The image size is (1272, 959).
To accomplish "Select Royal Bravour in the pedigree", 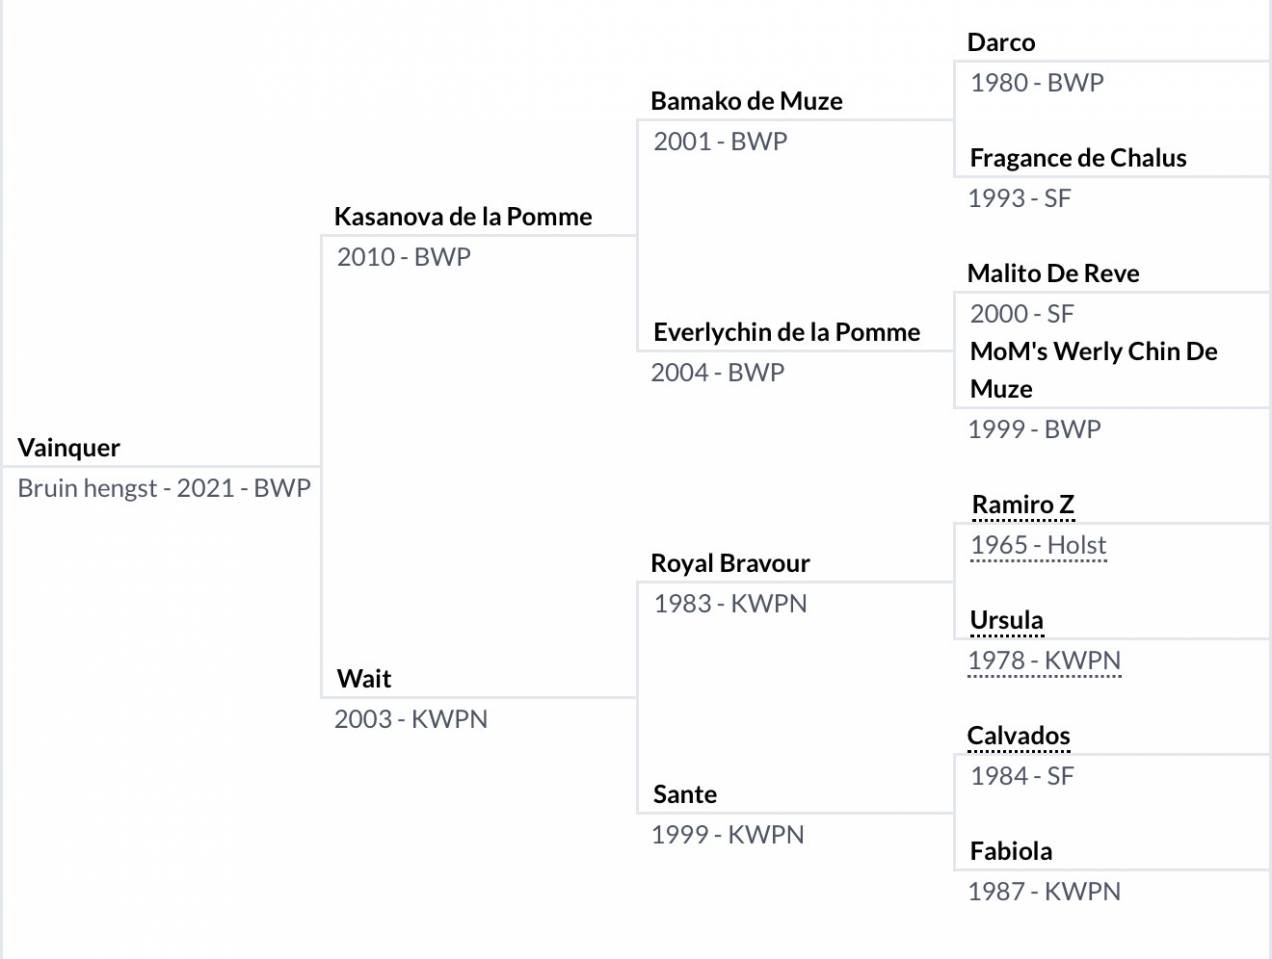I will [730, 563].
